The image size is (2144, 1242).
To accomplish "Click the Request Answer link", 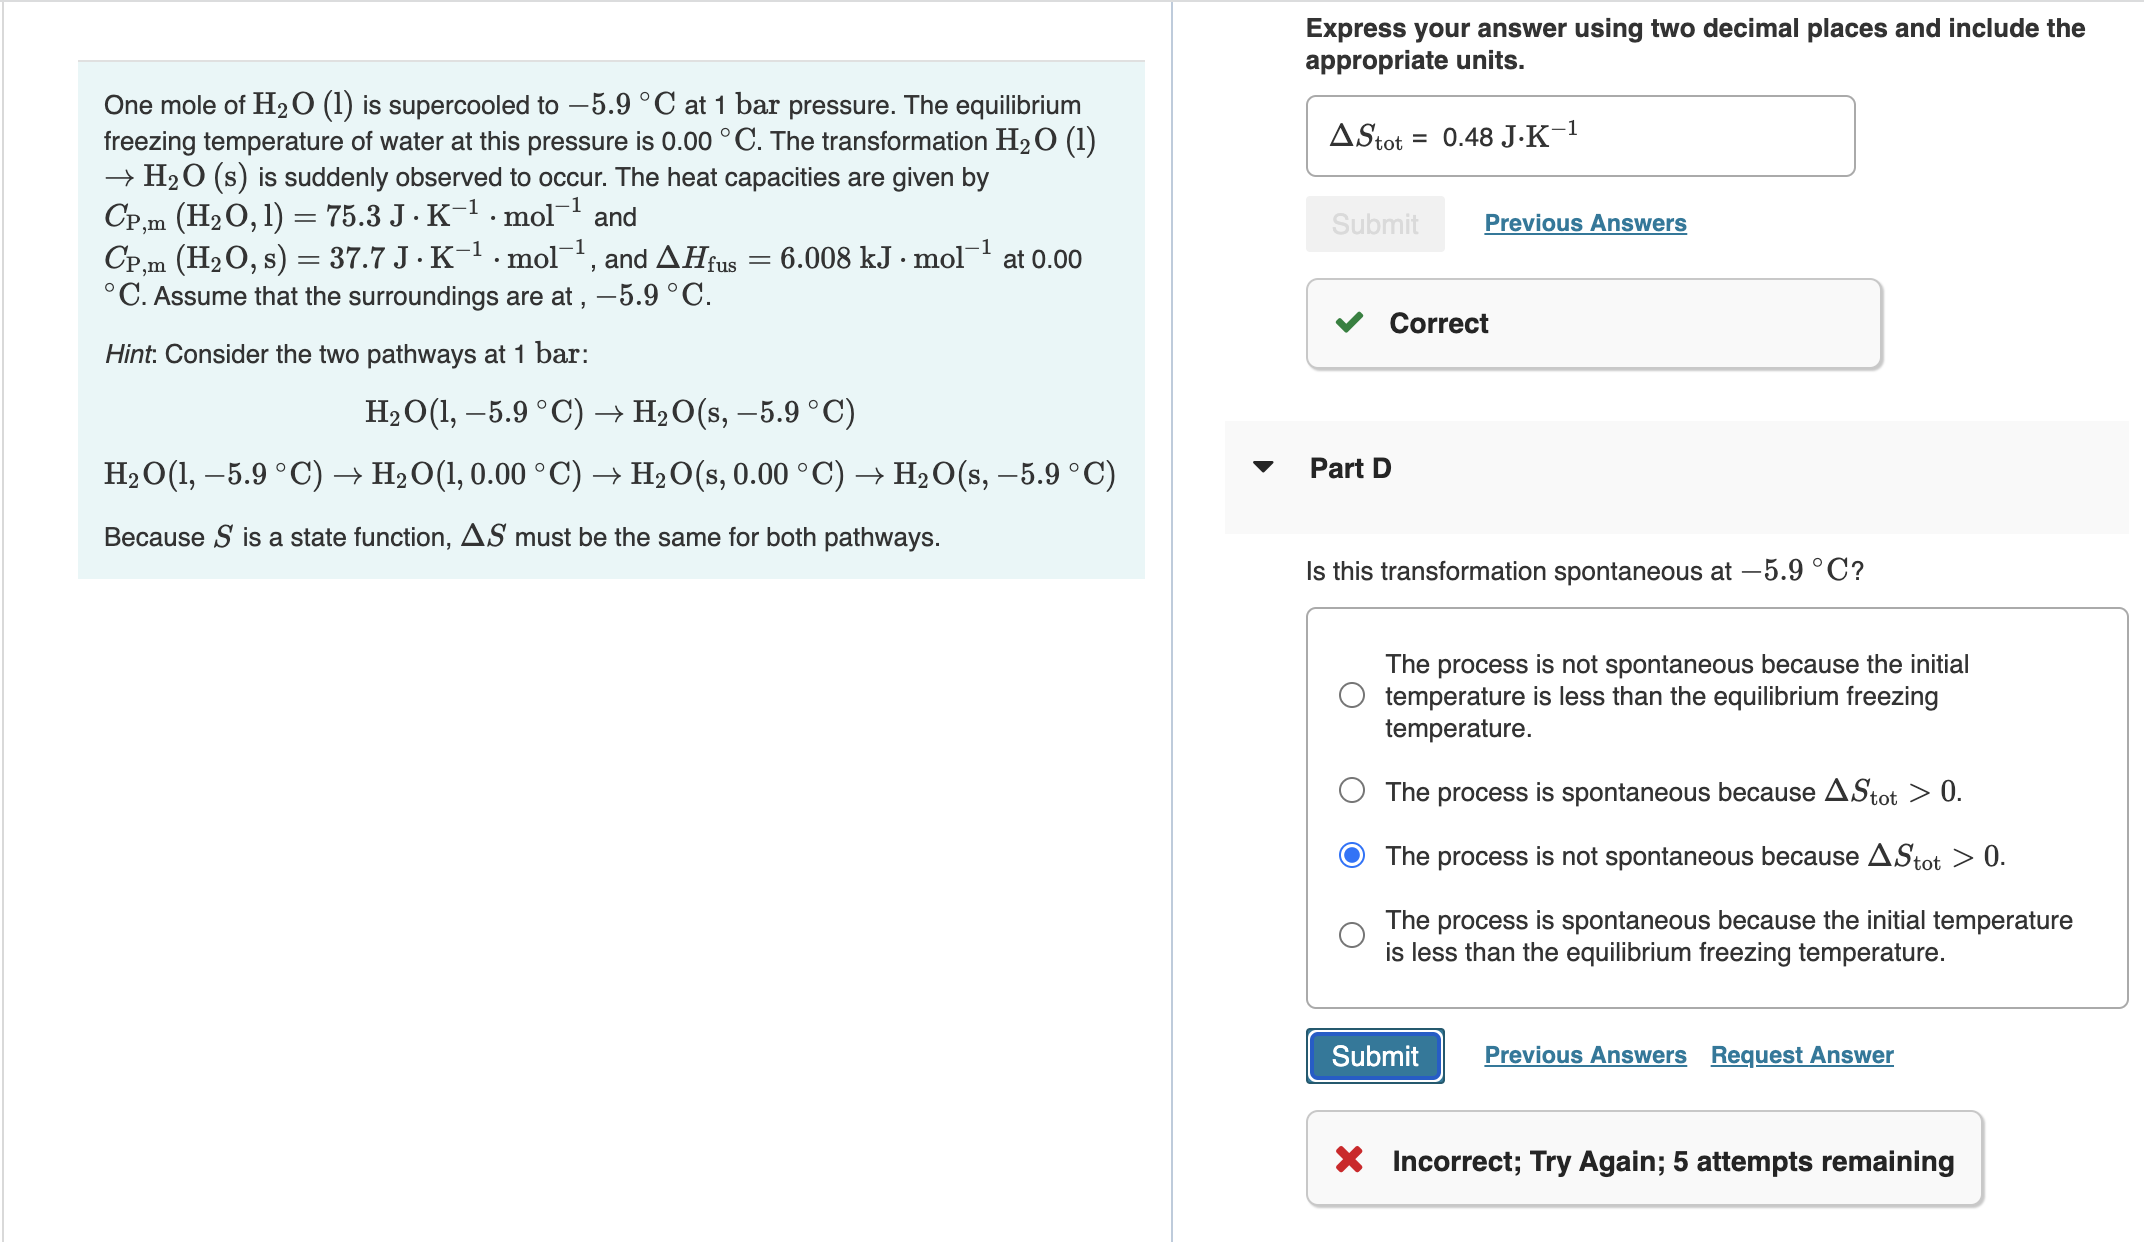I will [x=1801, y=1054].
